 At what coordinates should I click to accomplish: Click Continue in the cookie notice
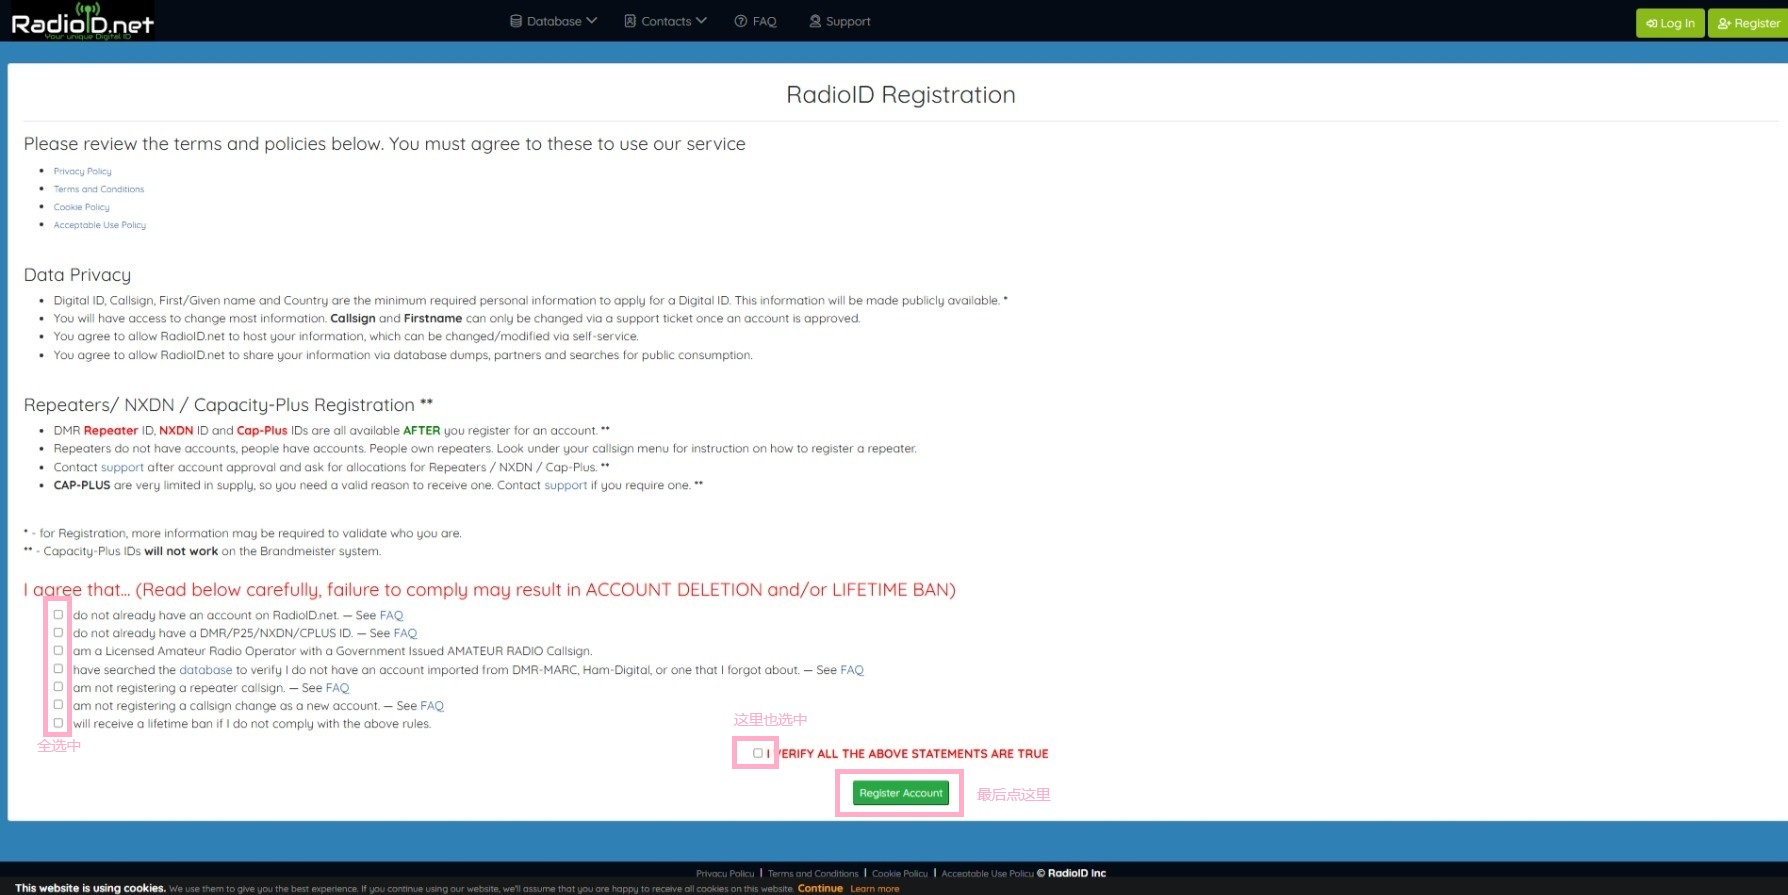pyautogui.click(x=820, y=888)
